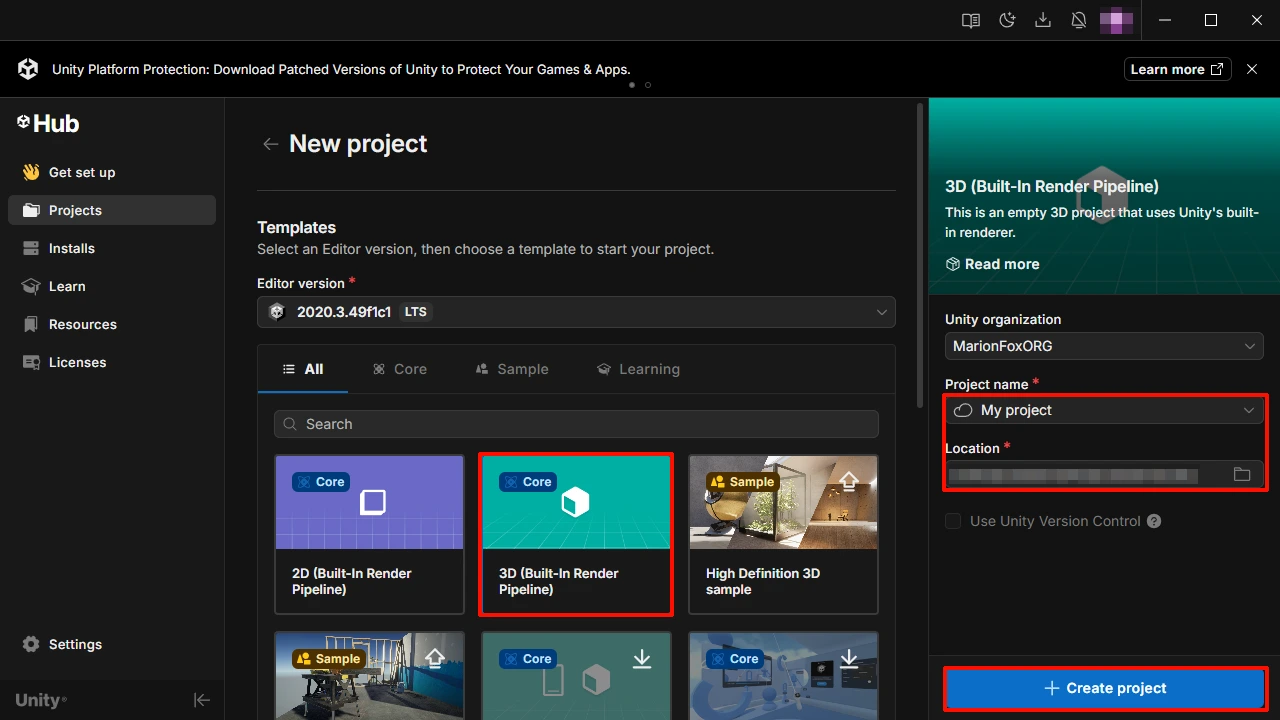Click the Learn more banner button
Image resolution: width=1280 pixels, height=720 pixels.
1176,69
